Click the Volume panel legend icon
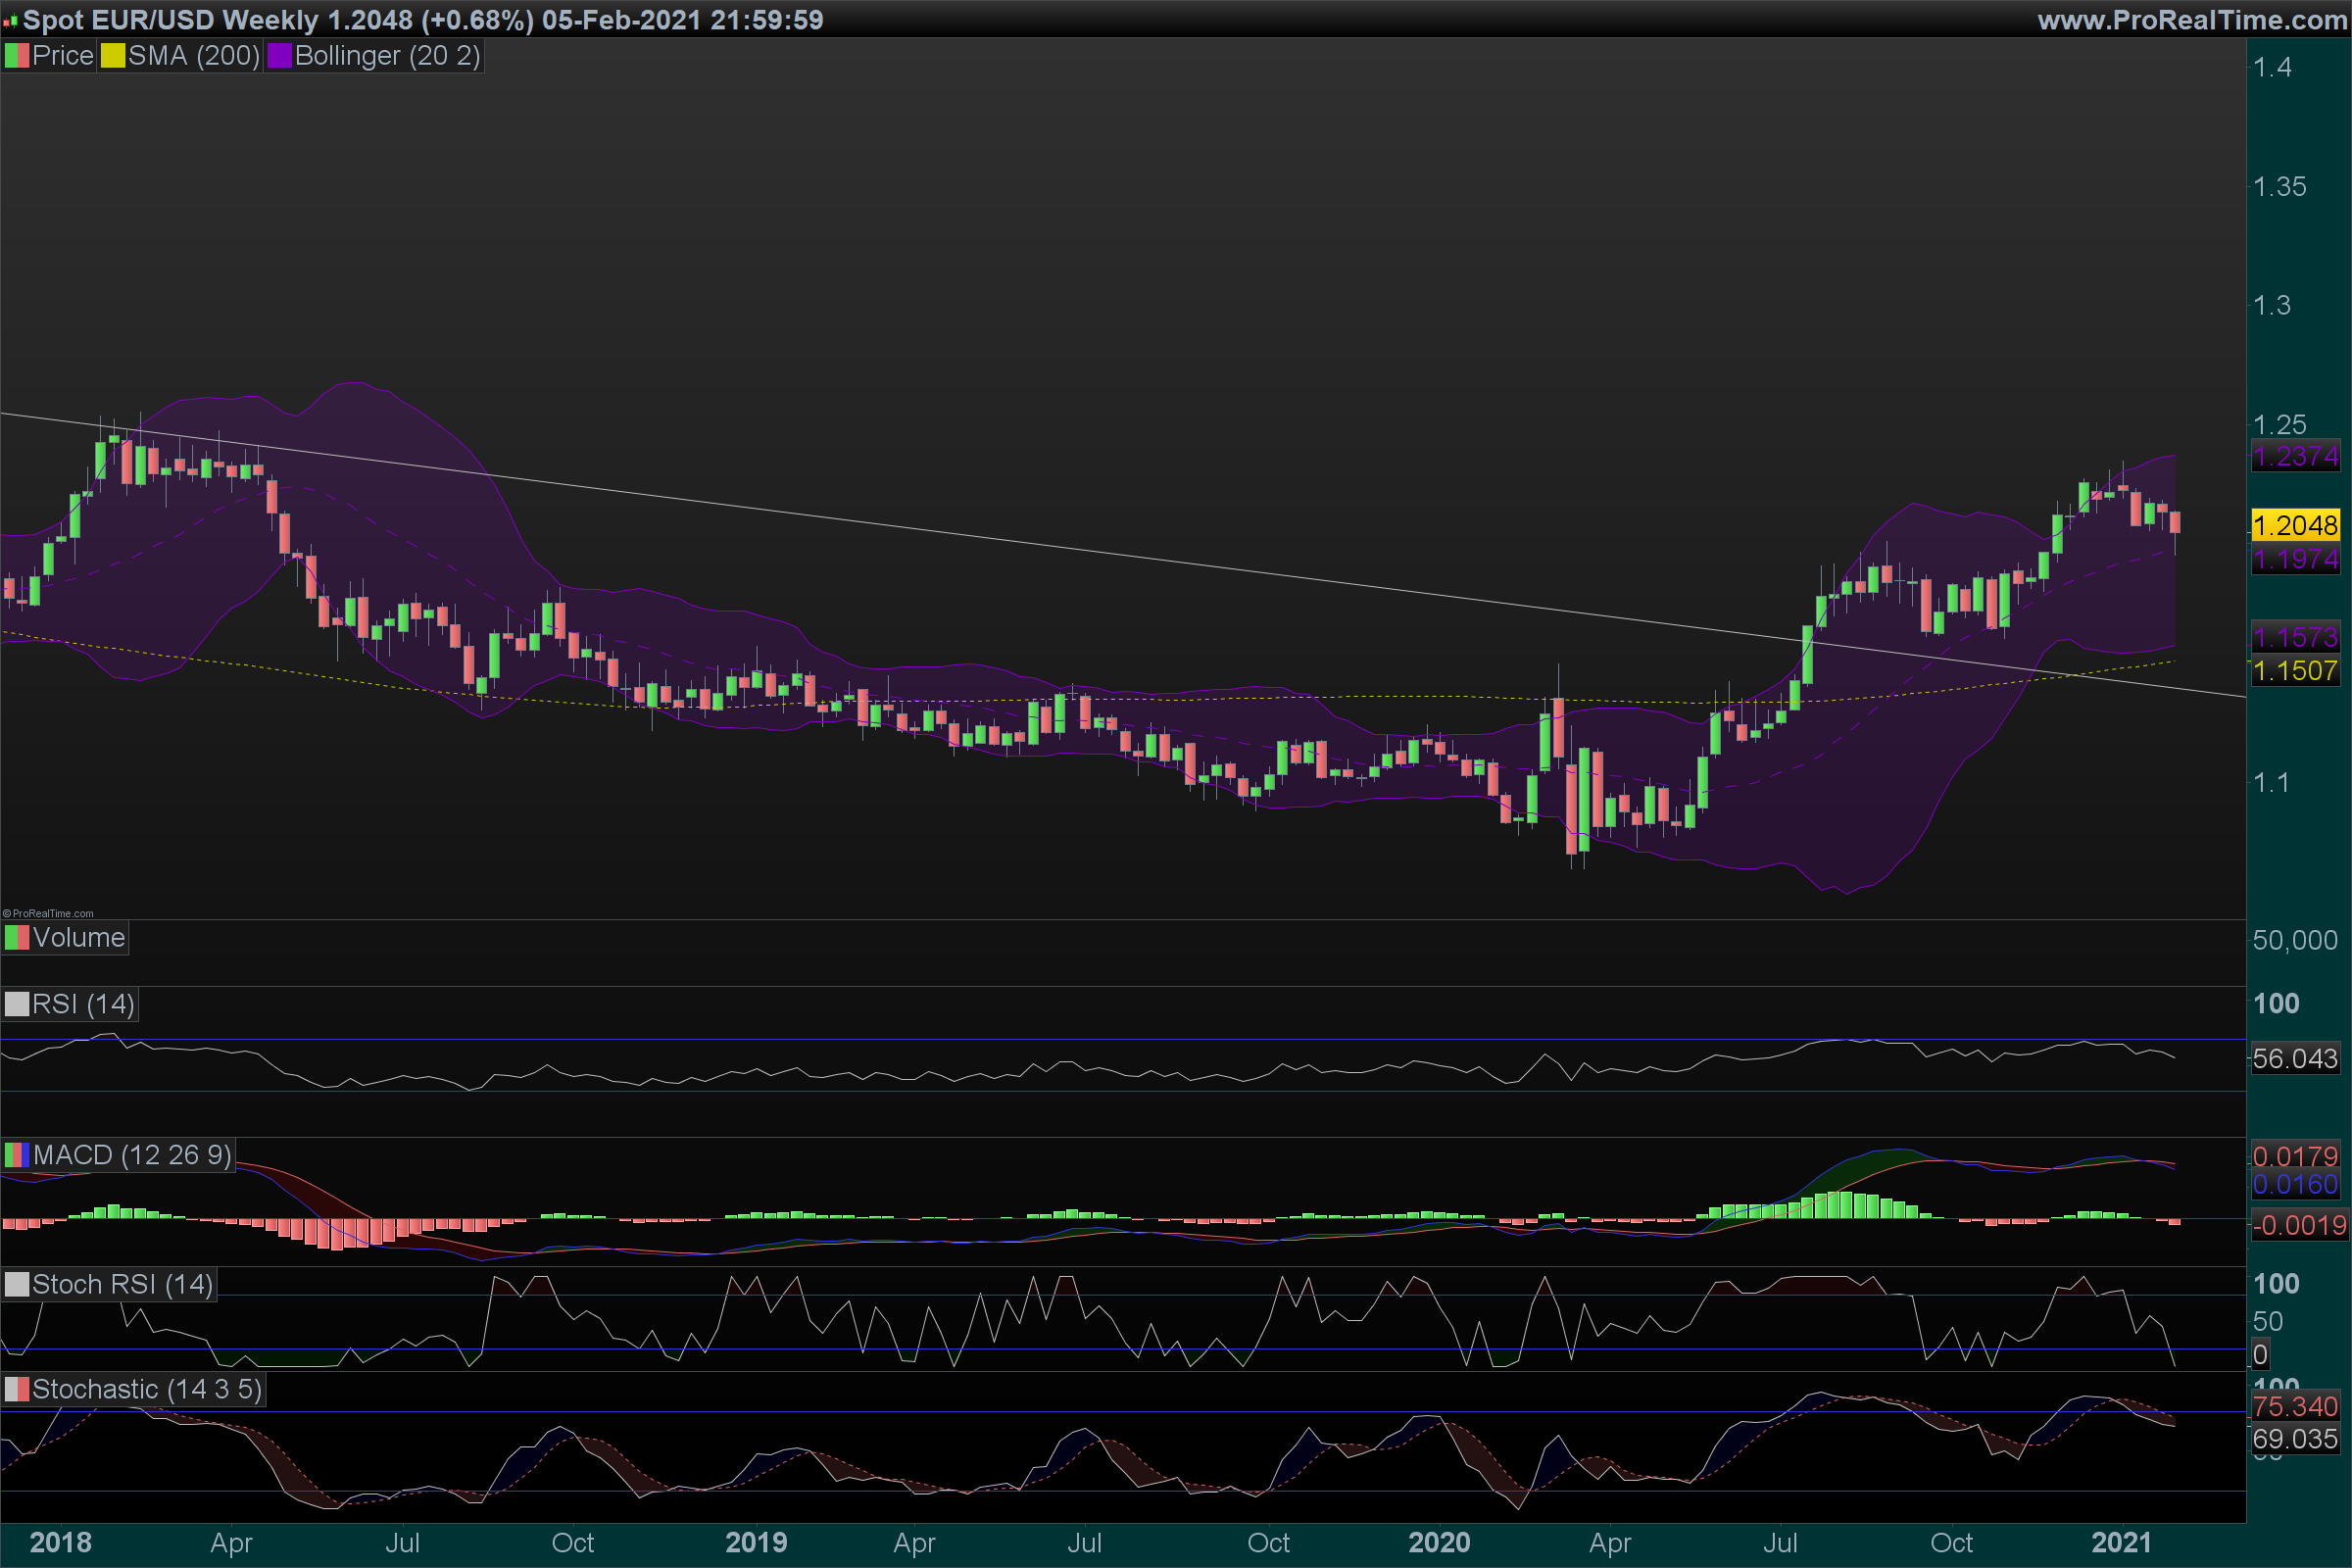This screenshot has height=1568, width=2352. 17,938
